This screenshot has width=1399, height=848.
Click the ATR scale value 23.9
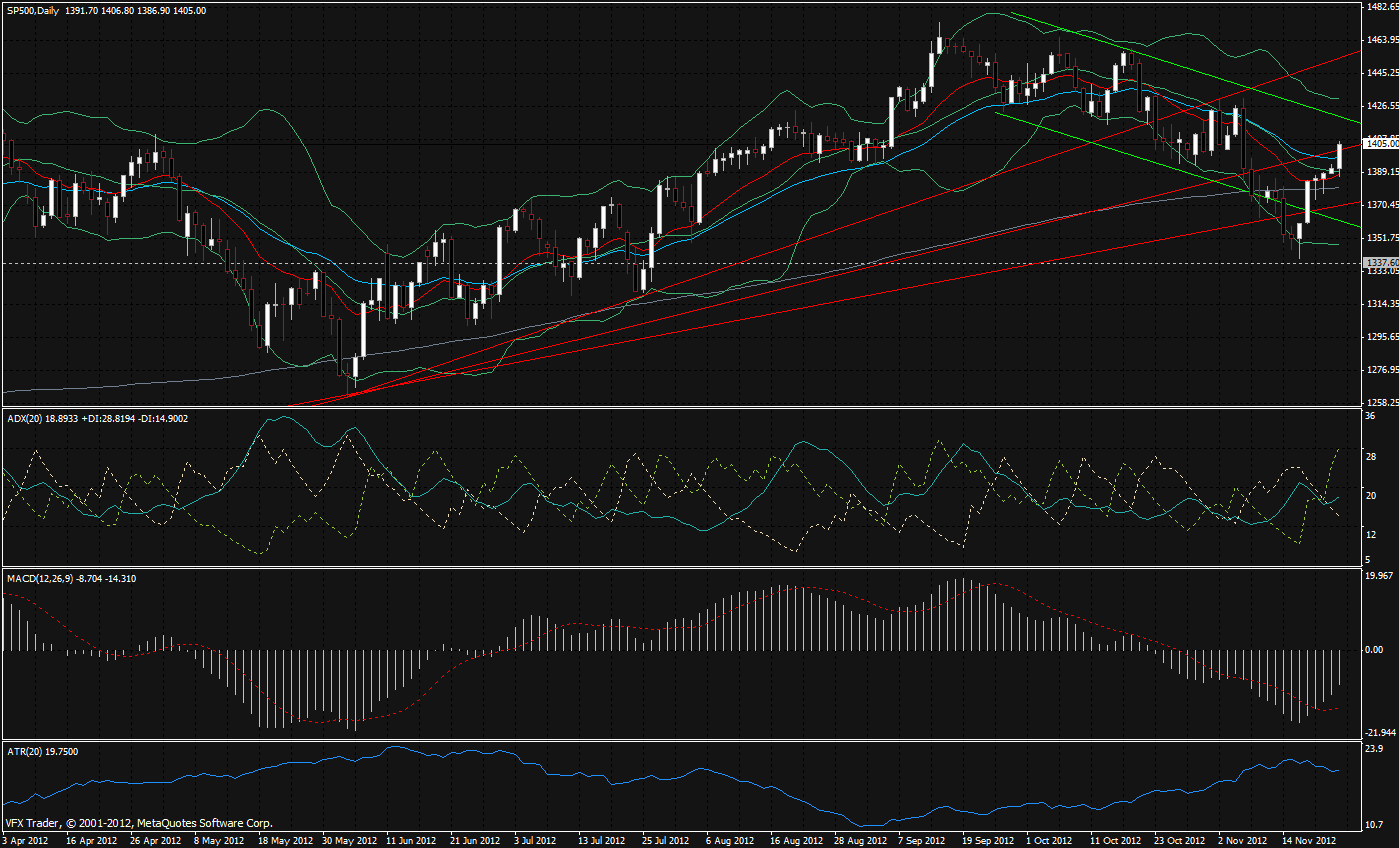coord(1373,749)
